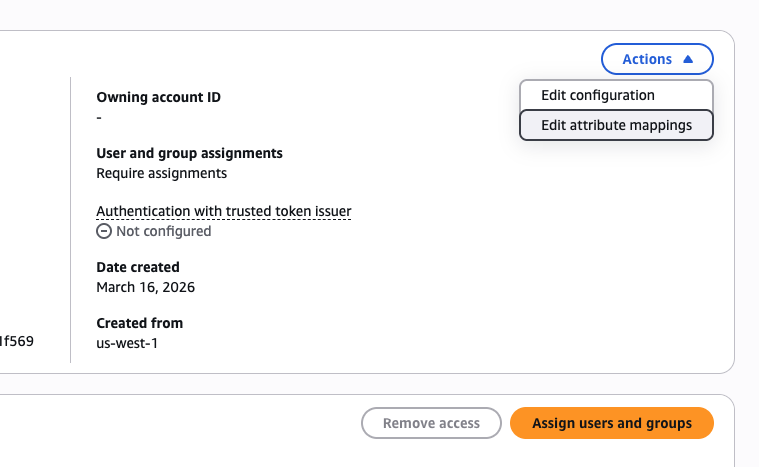Screen dimensions: 759x467
Task: Click the Actions caret triangle icon
Action: (688, 59)
